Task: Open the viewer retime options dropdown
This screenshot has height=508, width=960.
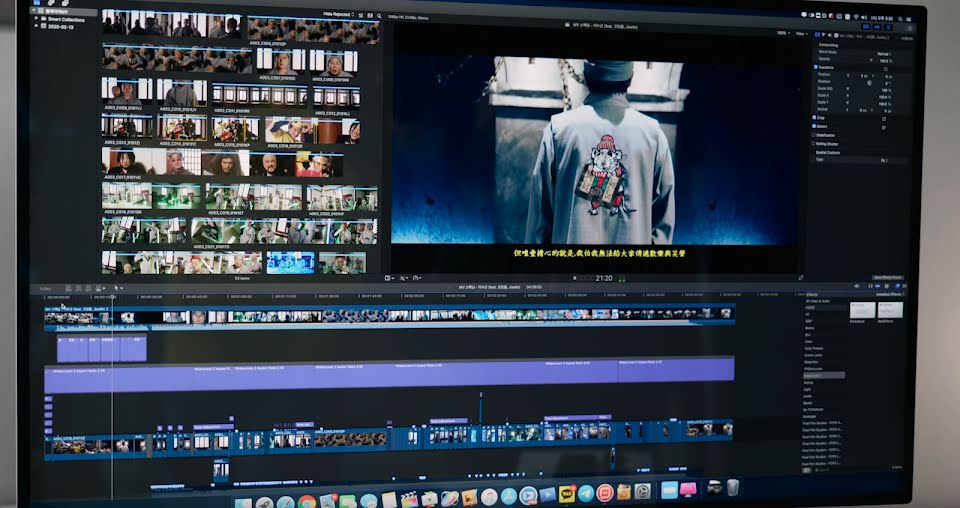Action: point(416,278)
